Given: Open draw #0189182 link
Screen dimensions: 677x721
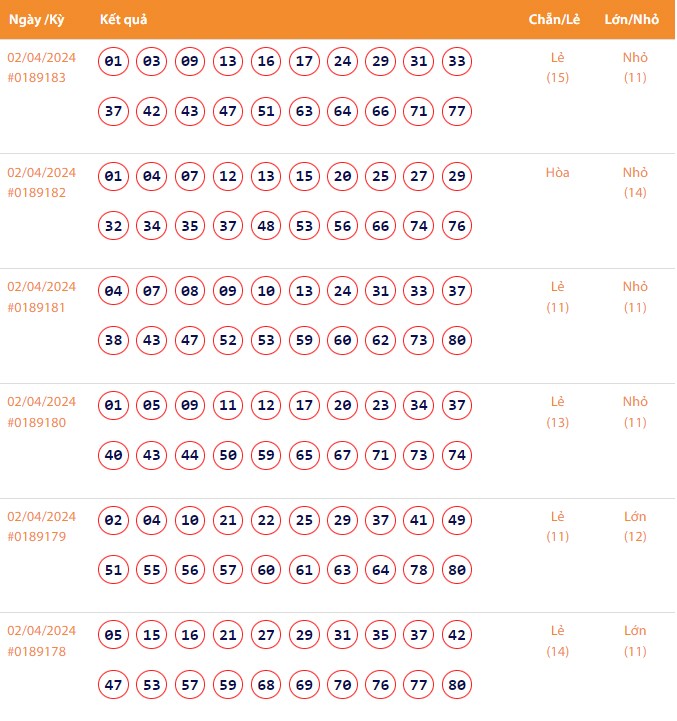Looking at the screenshot, I should 36,192.
